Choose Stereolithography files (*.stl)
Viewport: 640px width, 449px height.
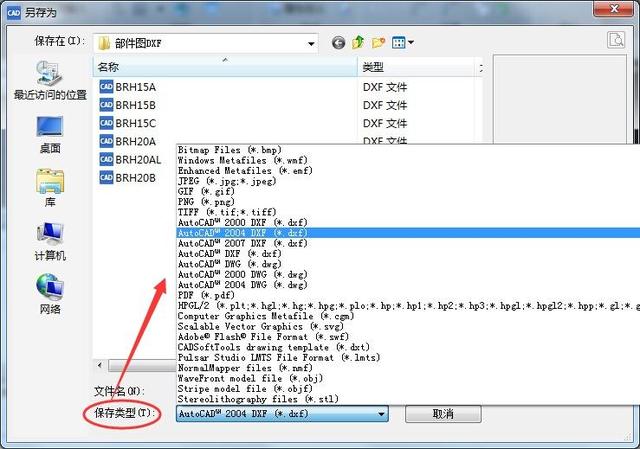coord(408,399)
